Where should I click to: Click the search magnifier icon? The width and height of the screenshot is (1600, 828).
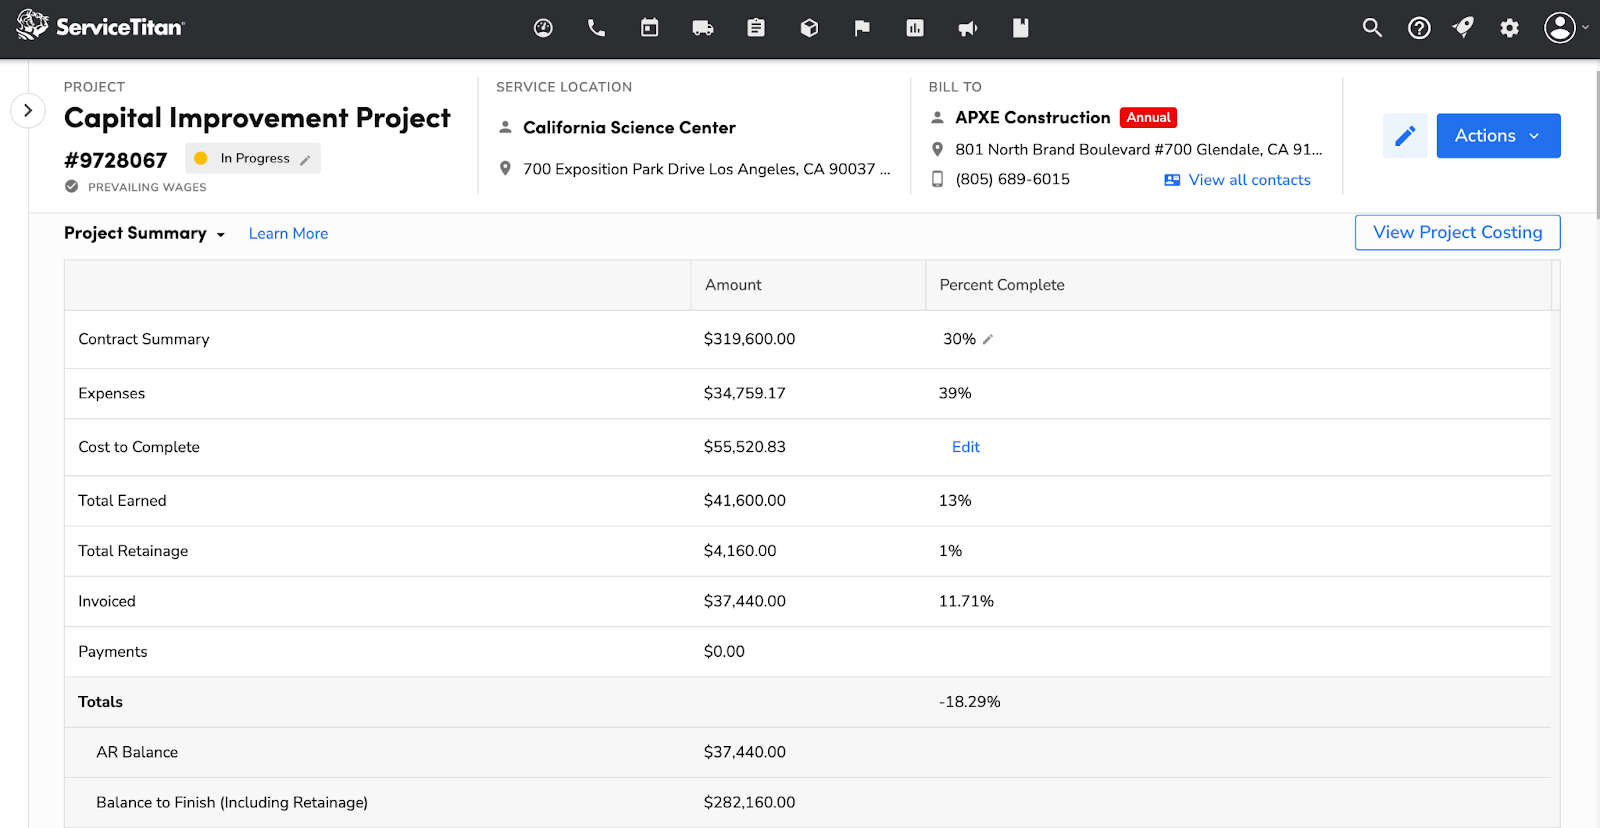pyautogui.click(x=1372, y=28)
